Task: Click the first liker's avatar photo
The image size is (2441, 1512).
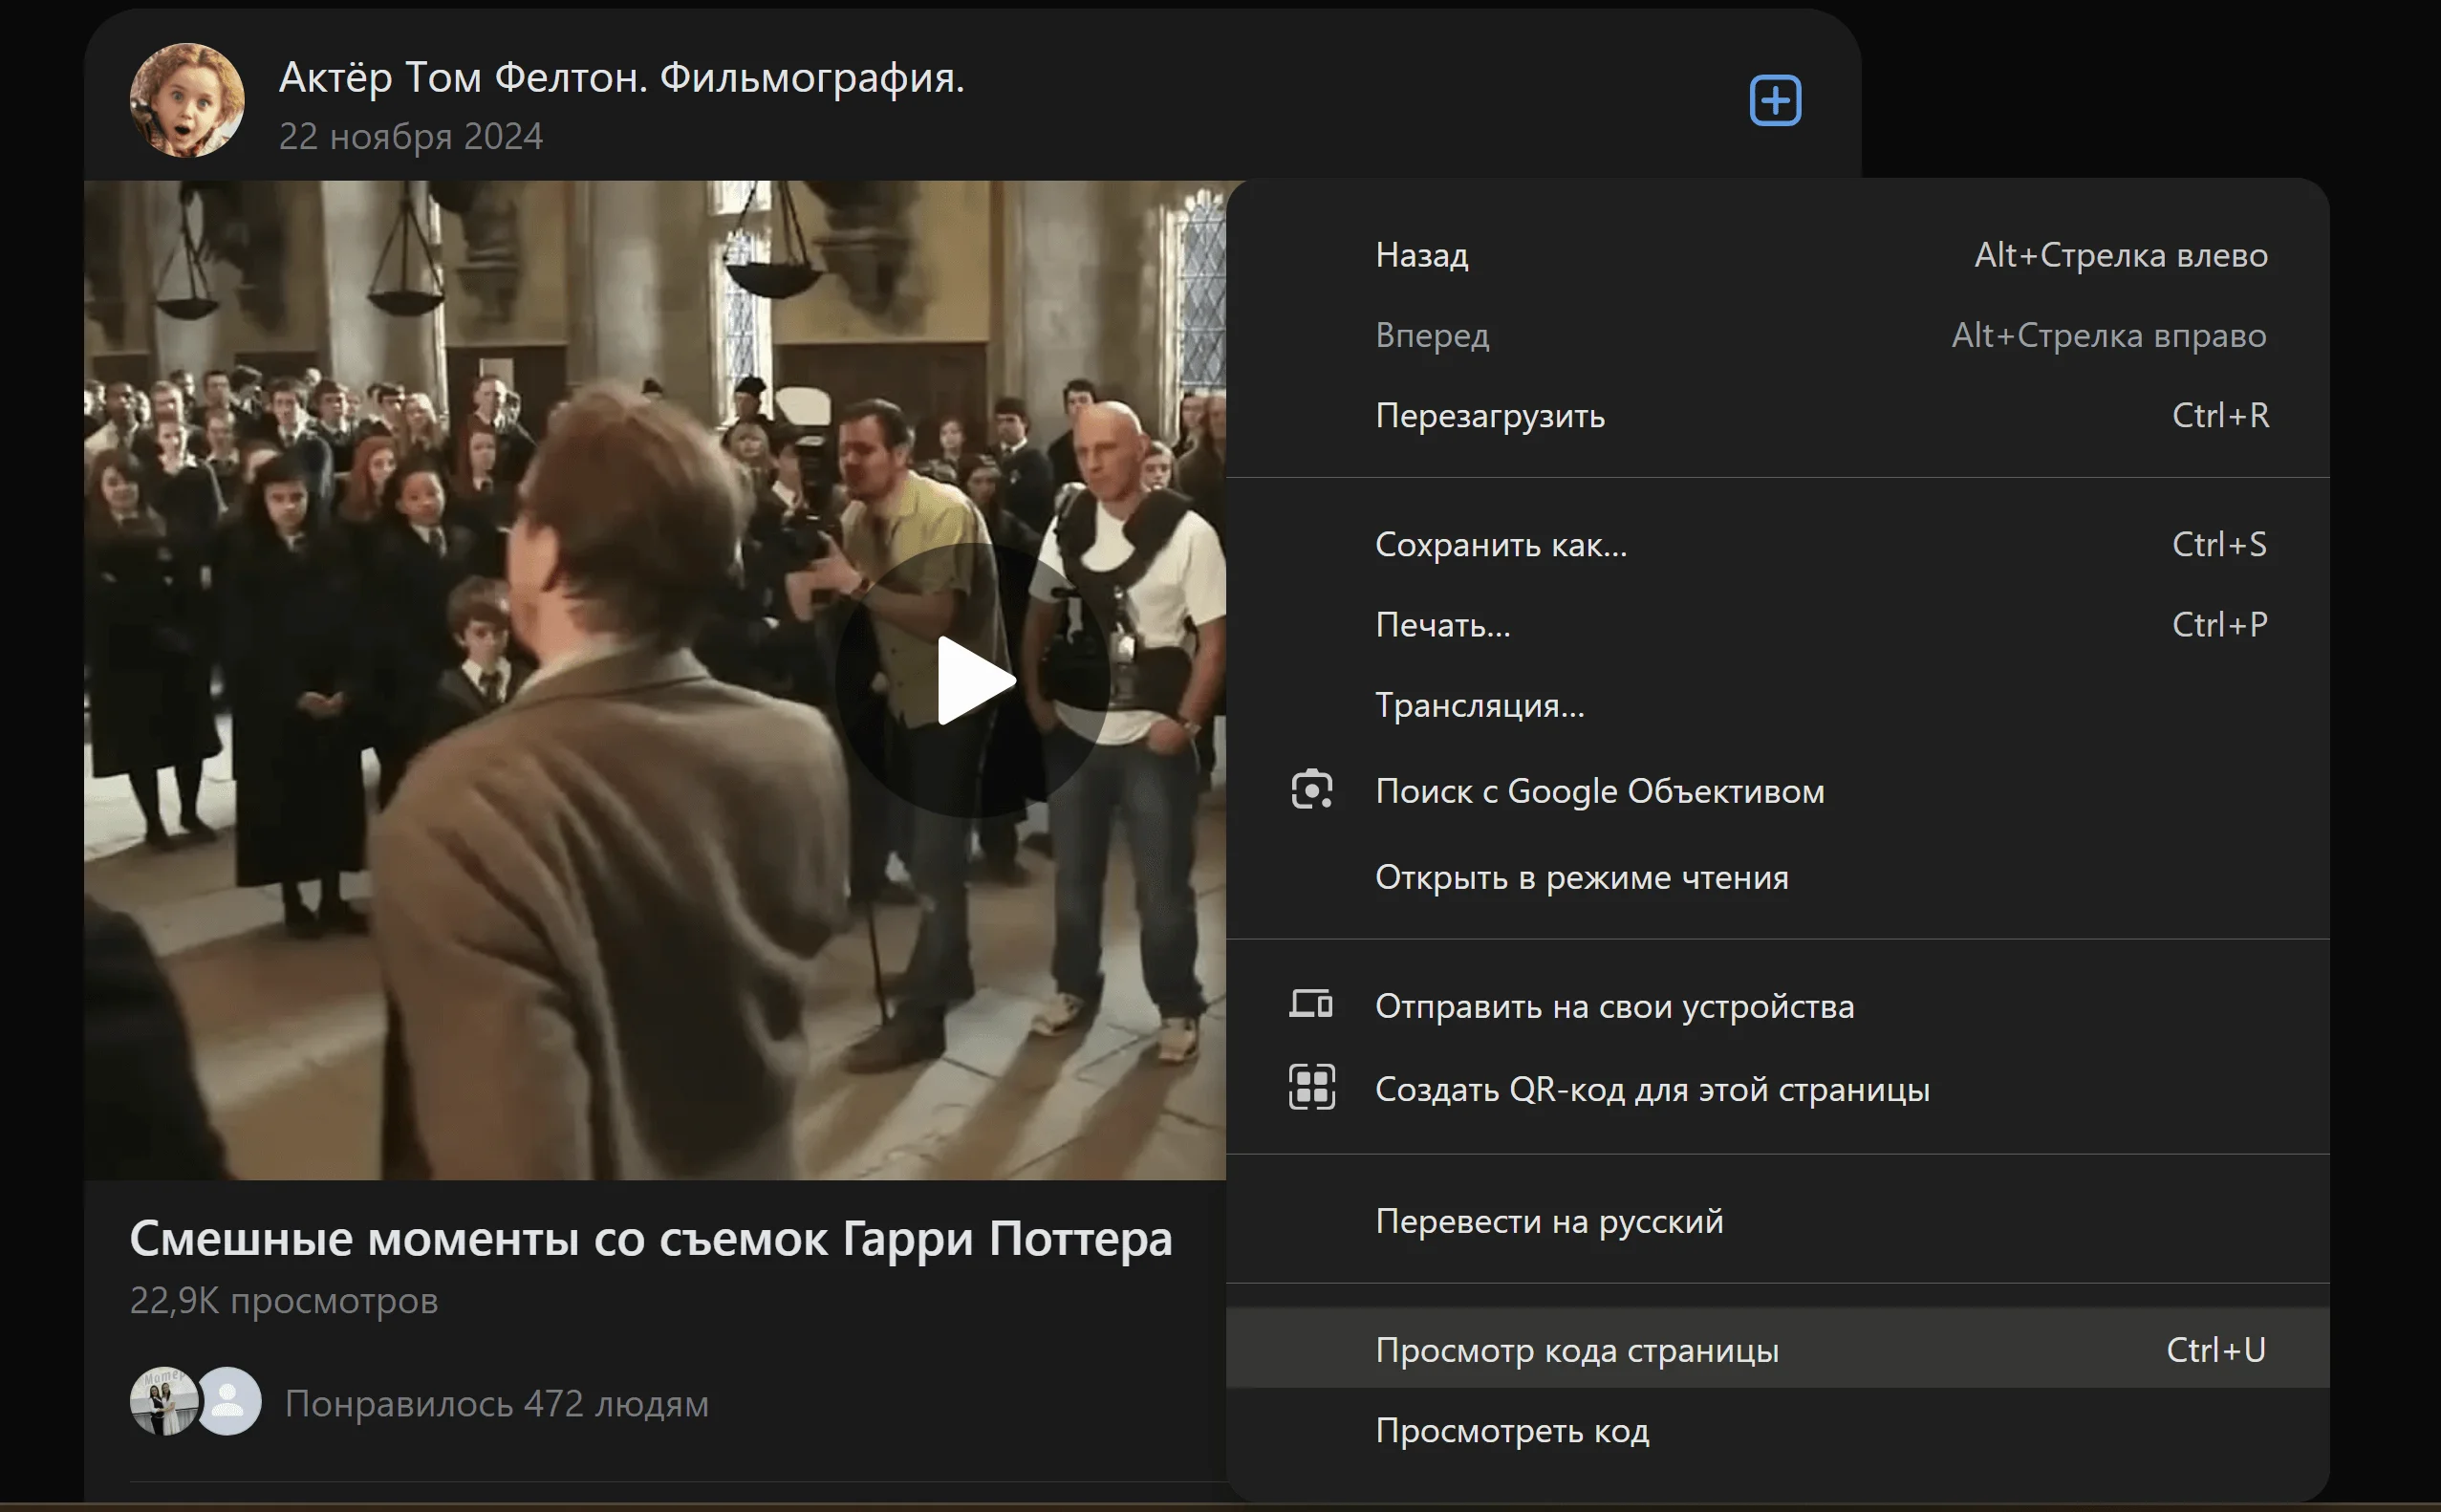Action: pos(160,1401)
